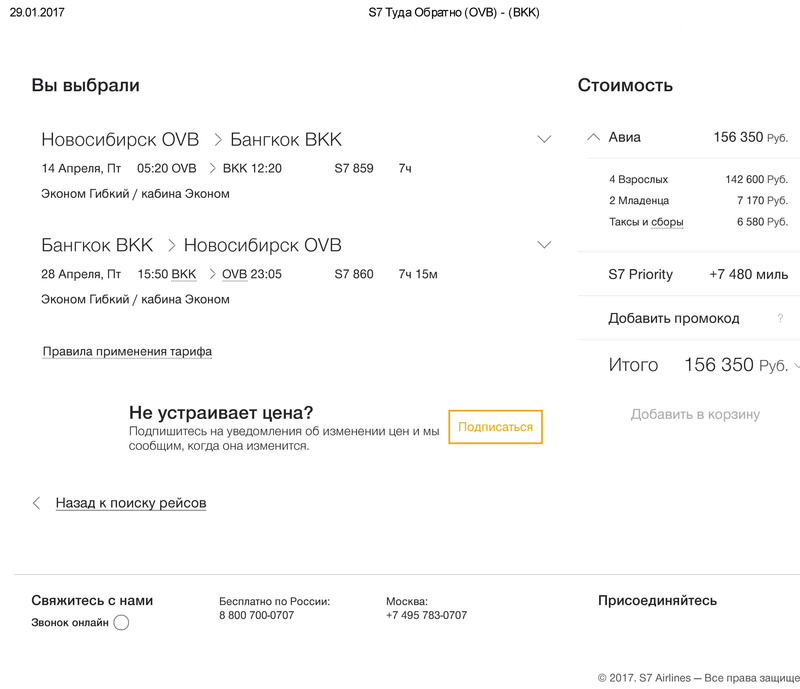
Task: Select Добавить промокод
Action: [x=674, y=319]
